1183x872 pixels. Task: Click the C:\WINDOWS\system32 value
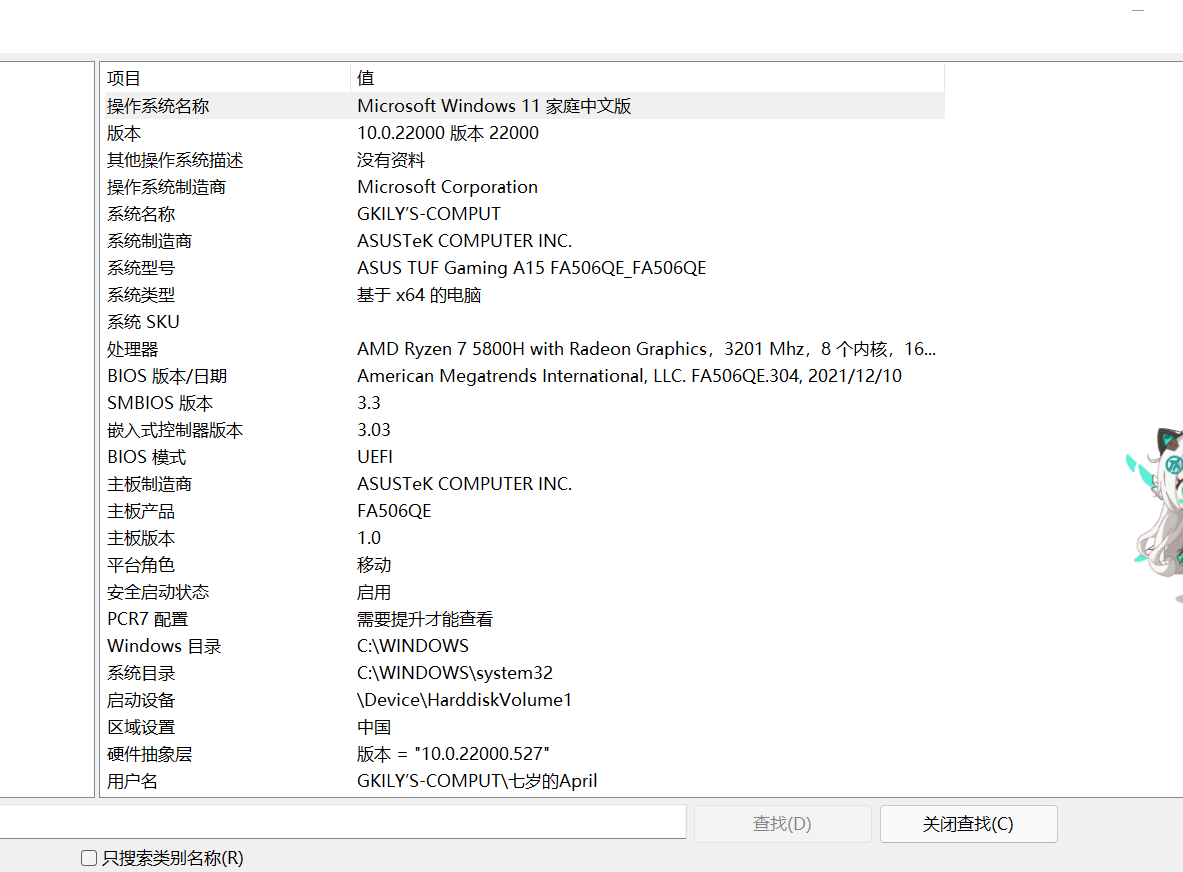click(x=454, y=673)
